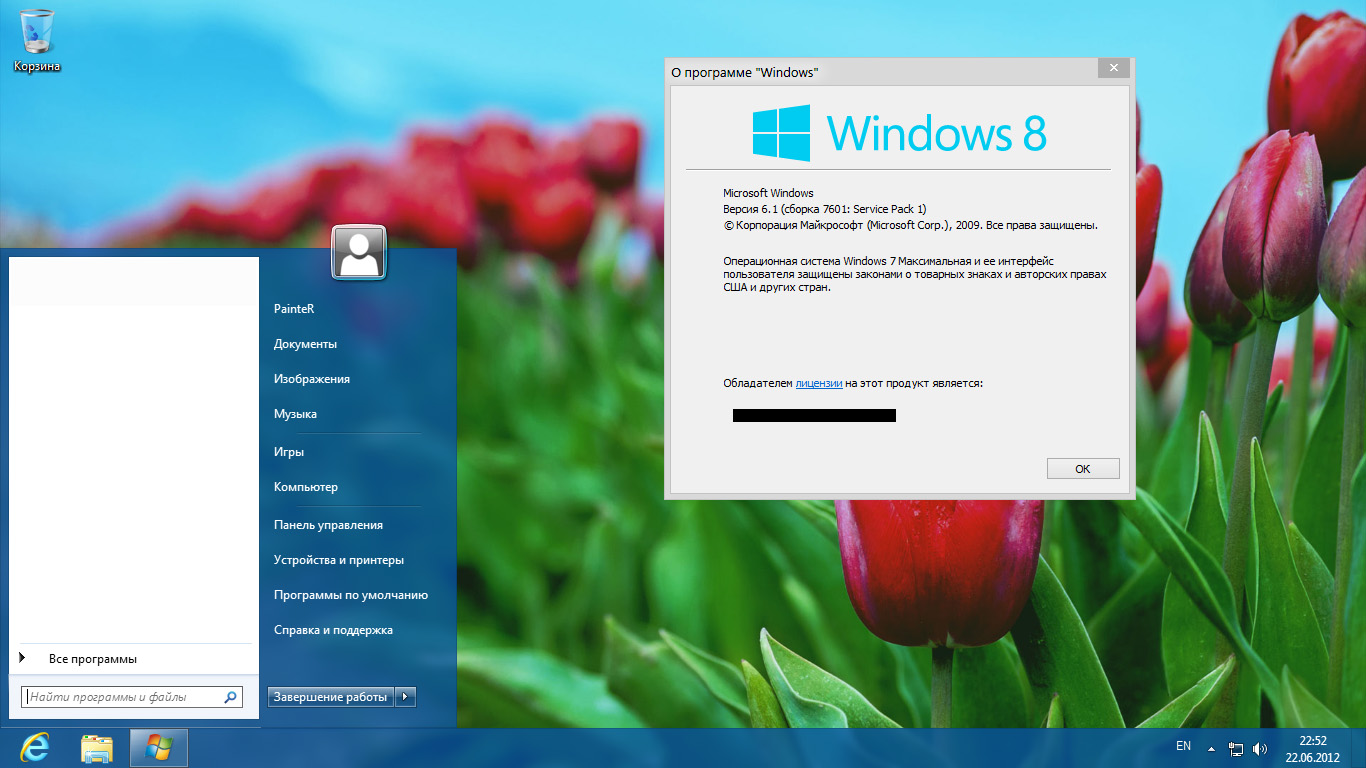Click the Windows 8 logo in the dialog
The width and height of the screenshot is (1366, 768).
pyautogui.click(x=899, y=132)
